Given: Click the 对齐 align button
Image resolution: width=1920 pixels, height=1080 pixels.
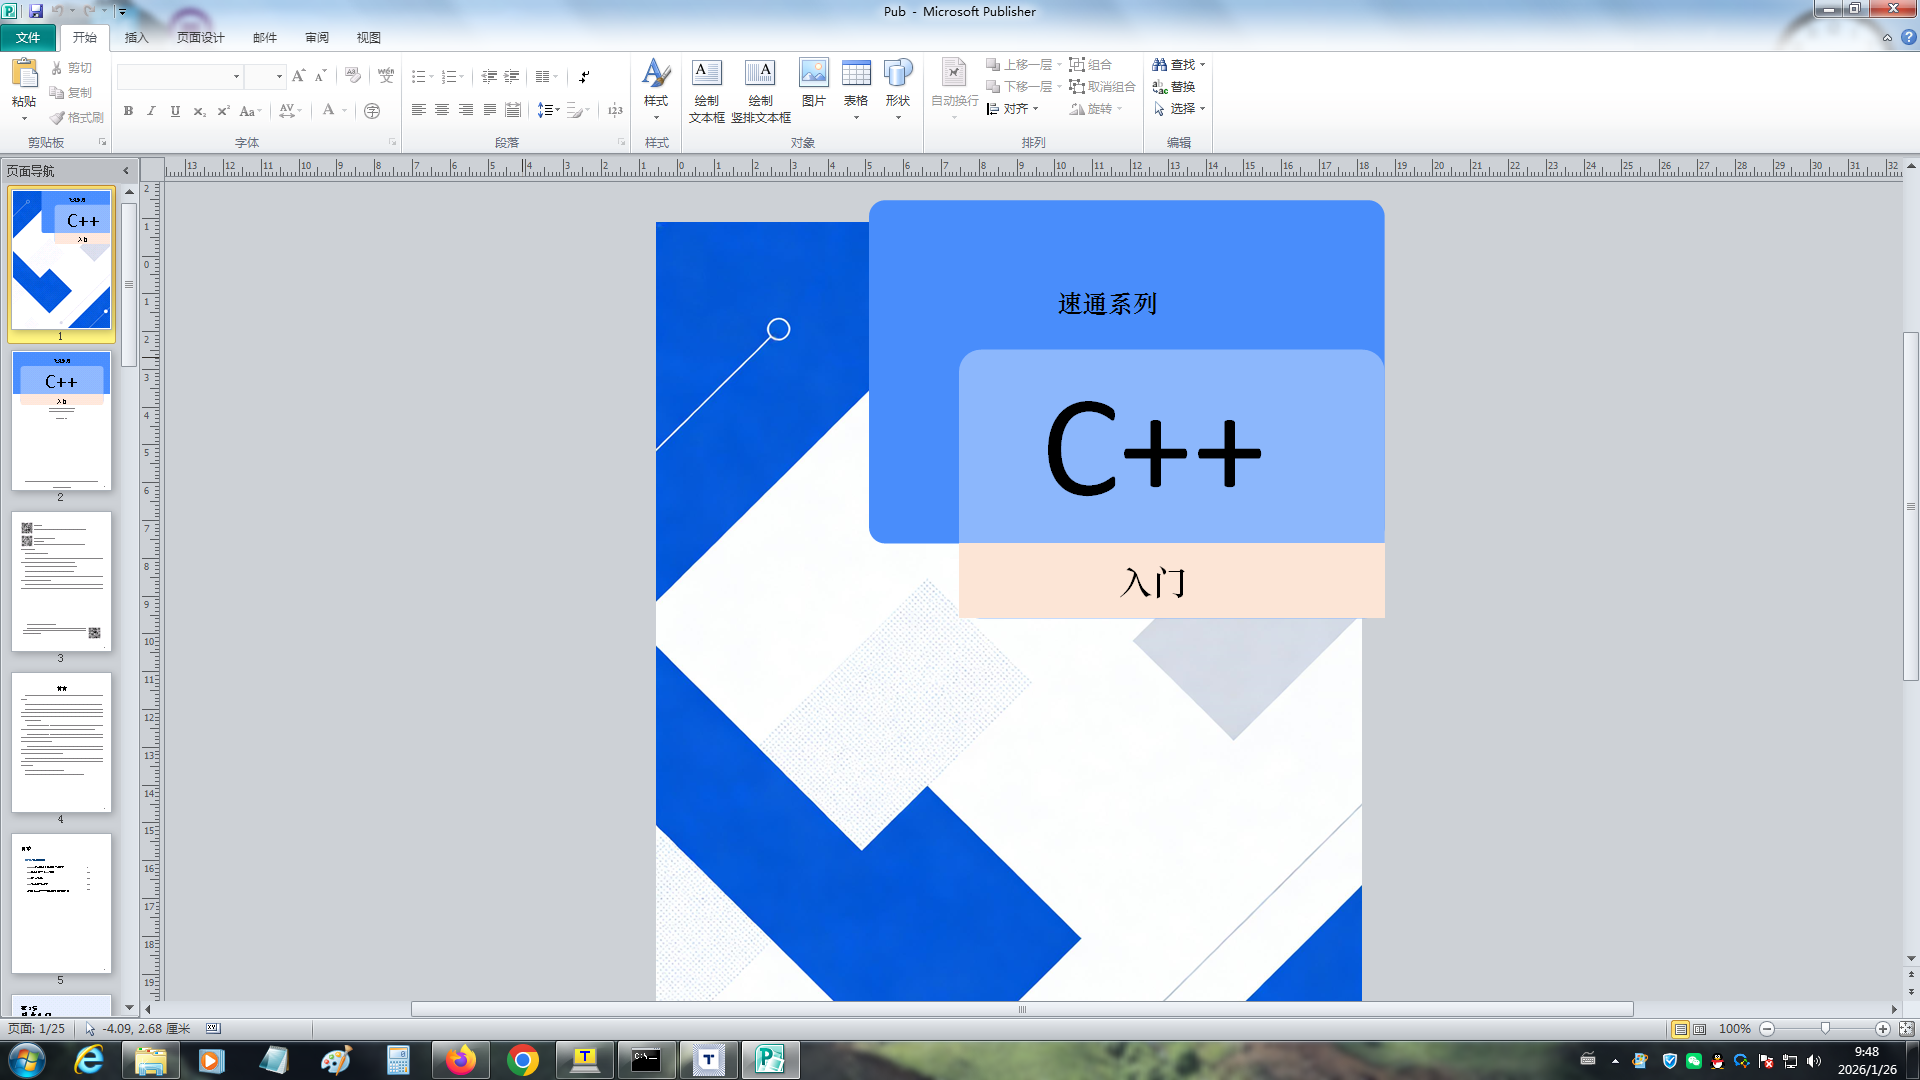Looking at the screenshot, I should tap(1013, 109).
